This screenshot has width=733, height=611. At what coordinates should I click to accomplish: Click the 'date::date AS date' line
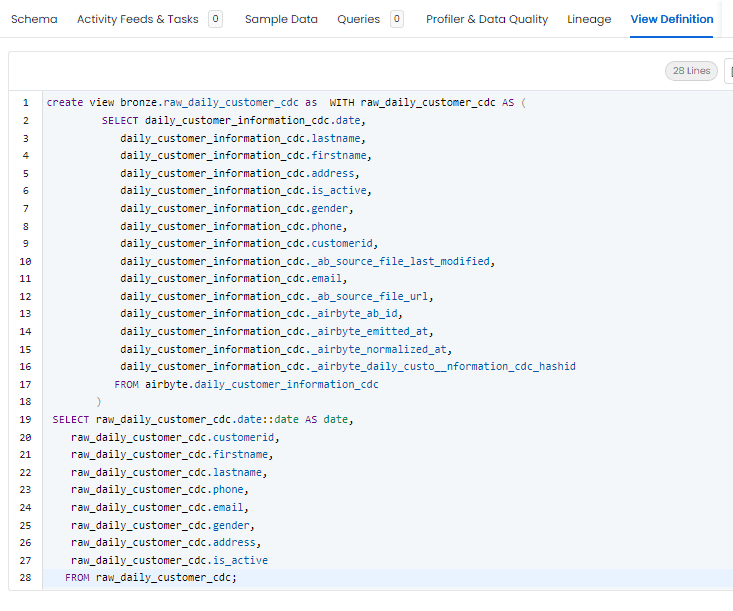coord(203,419)
